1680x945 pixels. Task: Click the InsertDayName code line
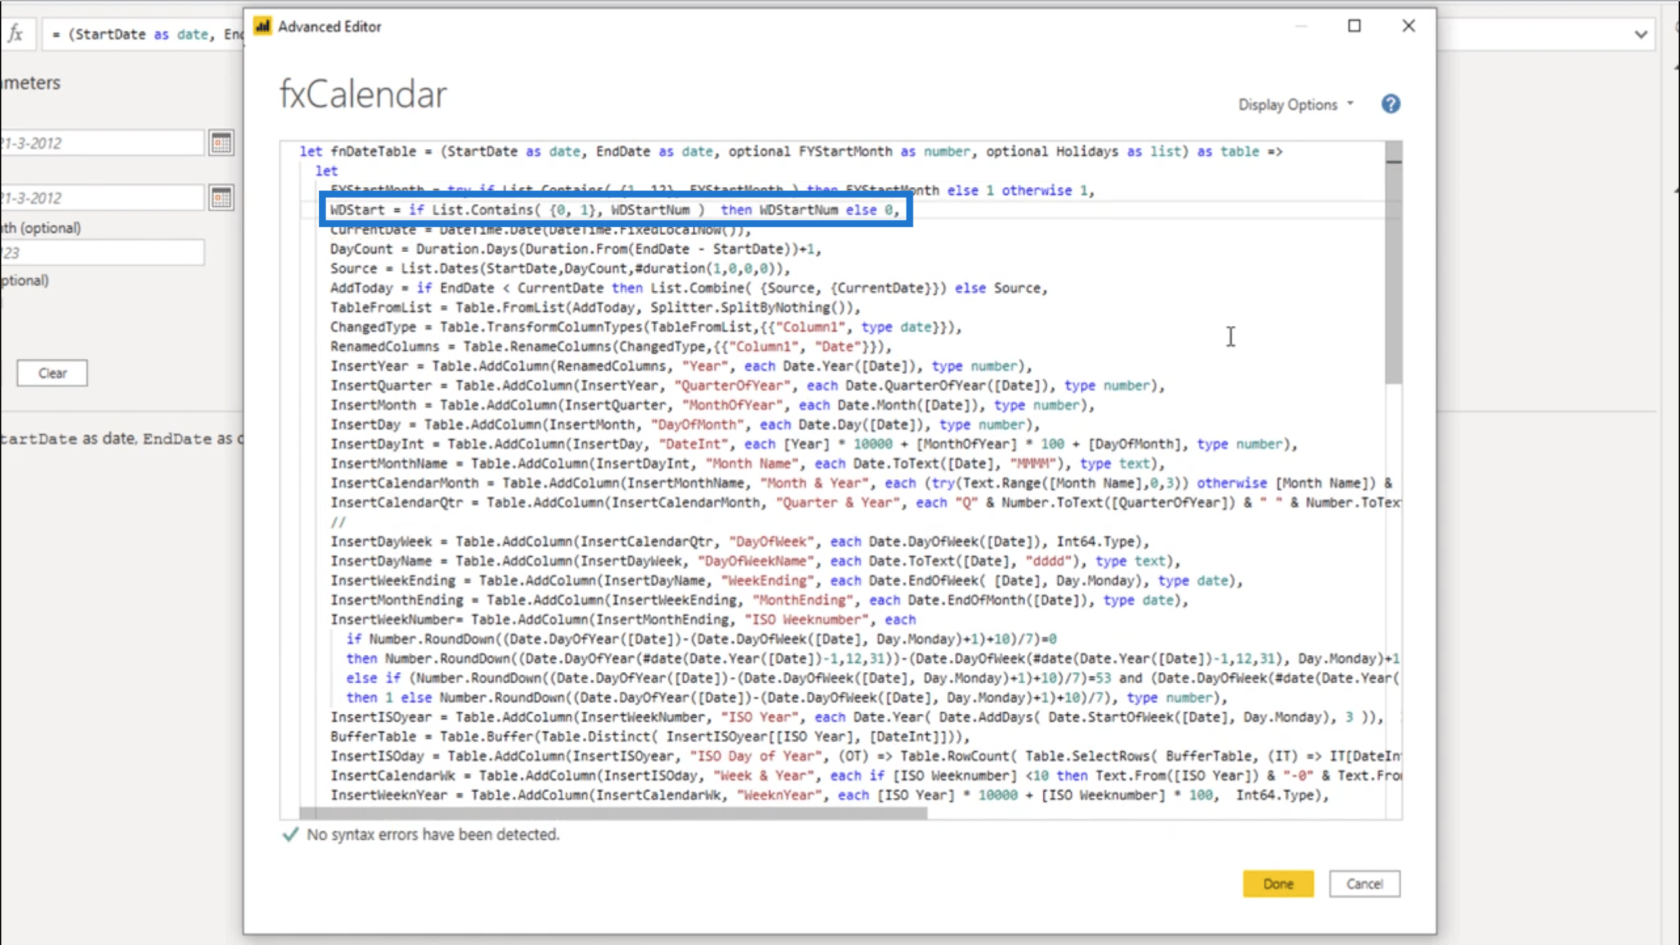tap(755, 561)
